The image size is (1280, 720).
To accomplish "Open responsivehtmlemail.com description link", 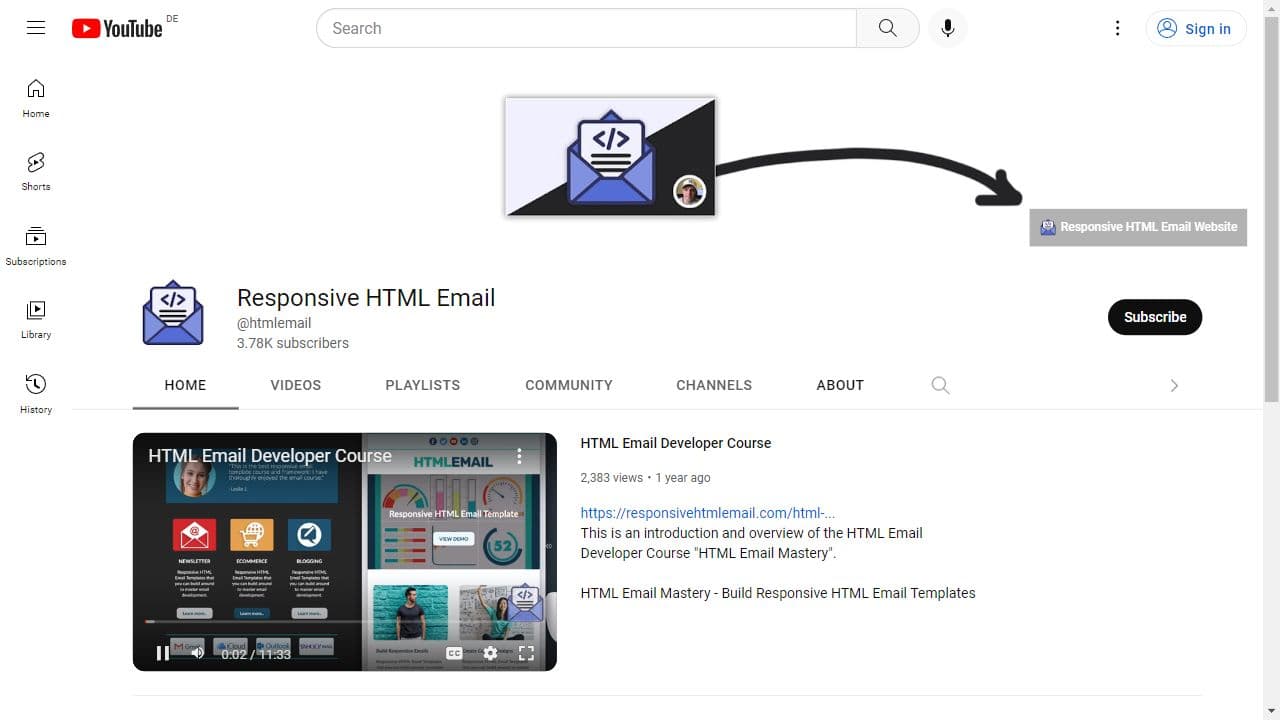I will [x=707, y=513].
